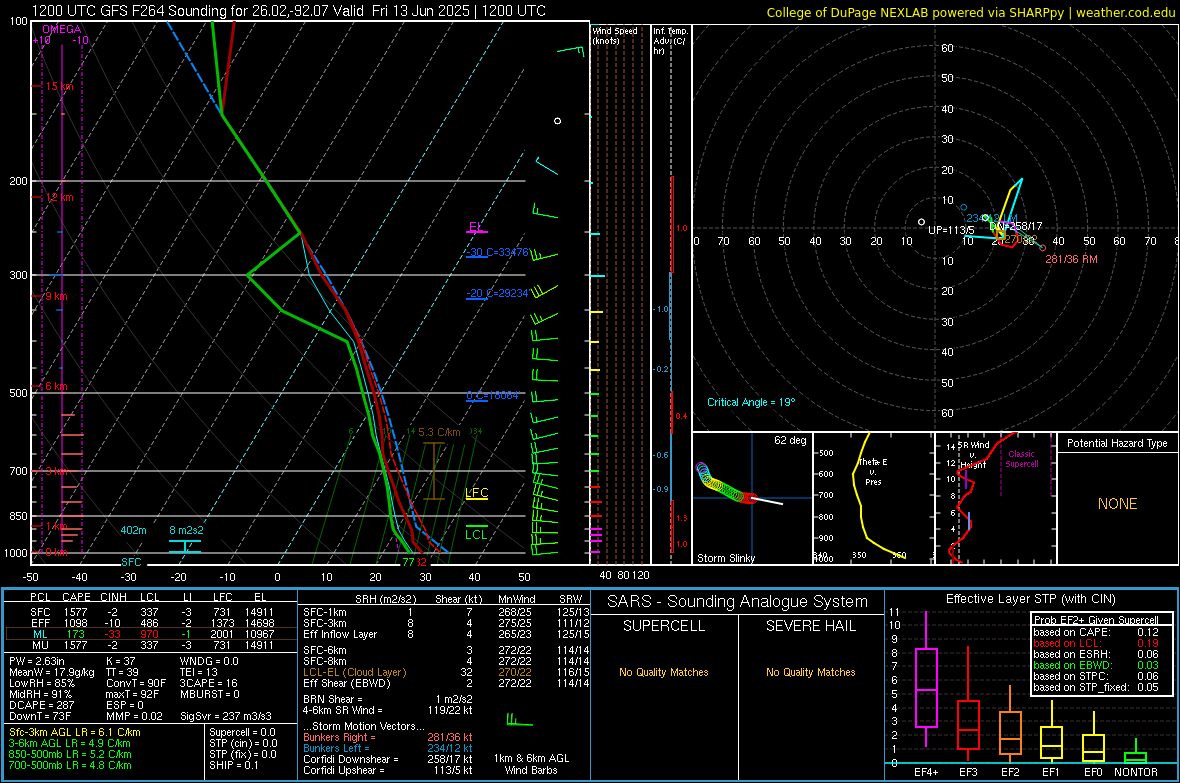
Task: Click the '8 m2s2' helicity label
Action: pos(186,530)
